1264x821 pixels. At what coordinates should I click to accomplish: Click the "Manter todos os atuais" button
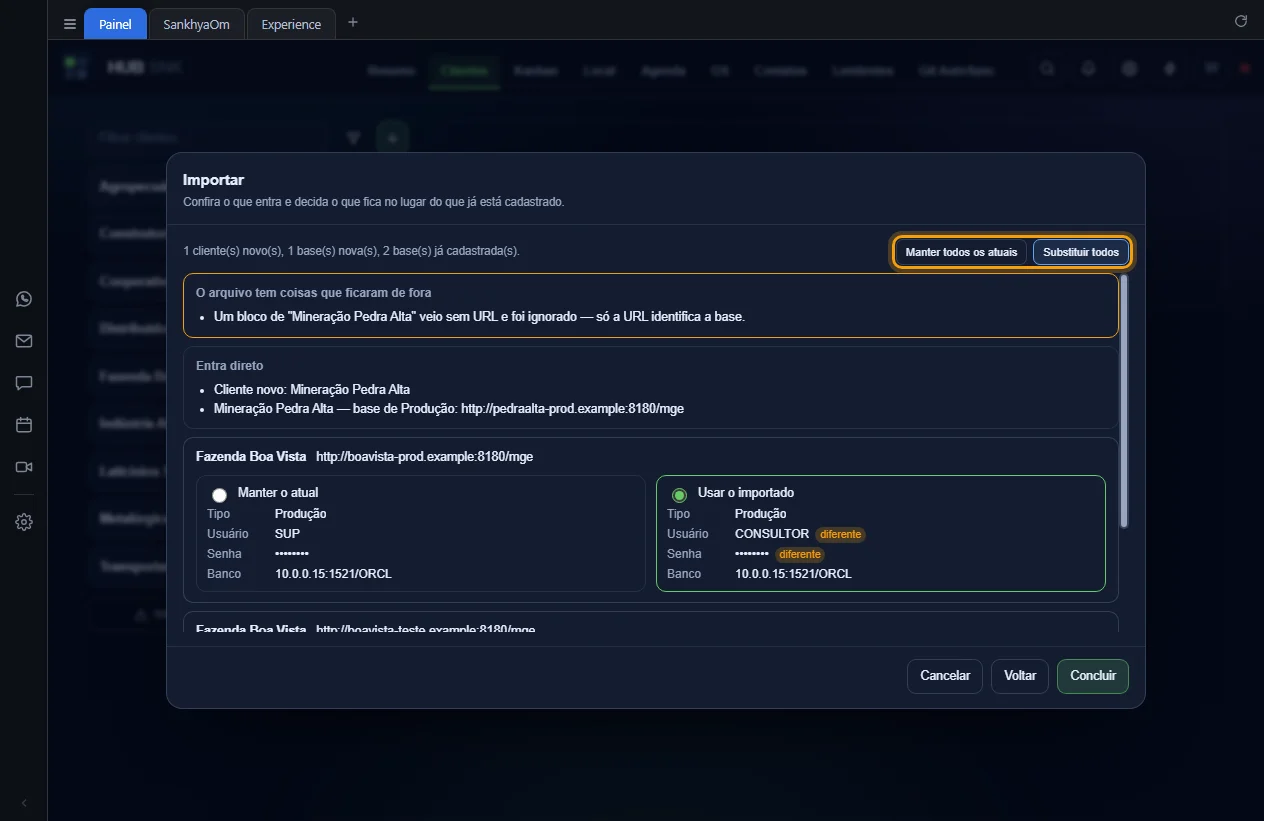[961, 252]
